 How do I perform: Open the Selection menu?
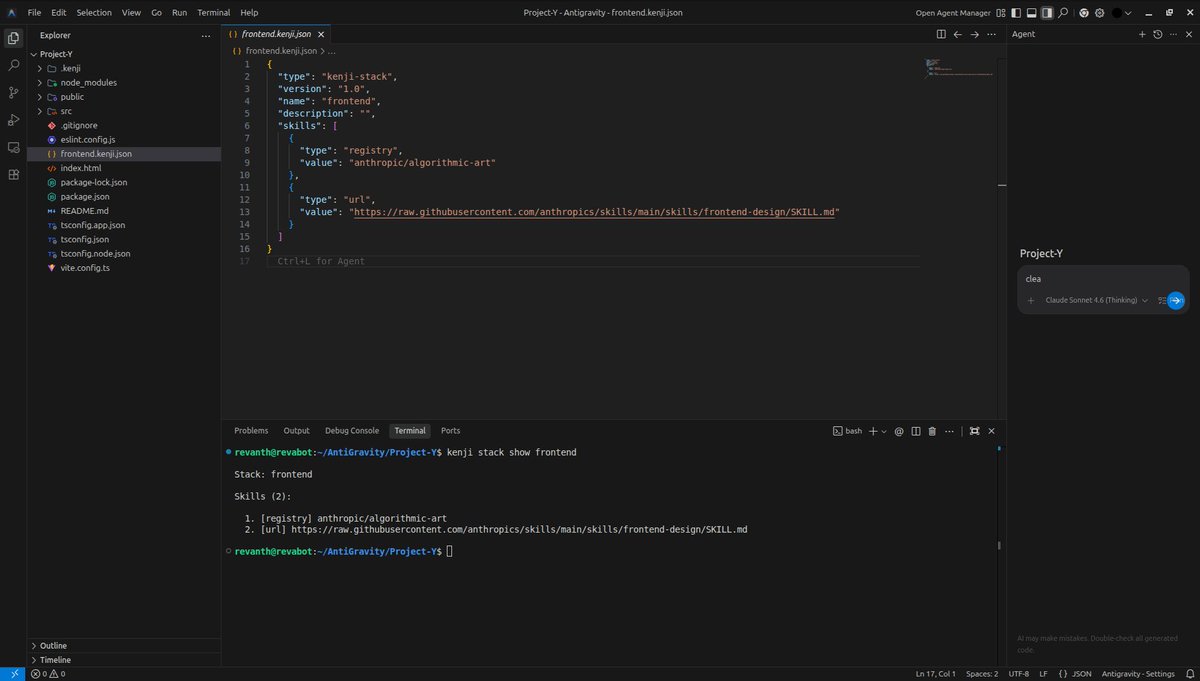(94, 13)
